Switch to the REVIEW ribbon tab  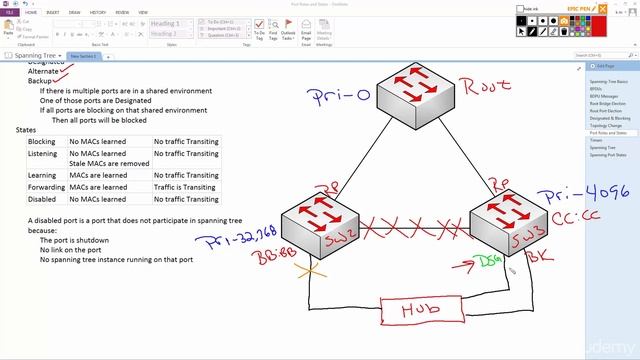(x=122, y=12)
